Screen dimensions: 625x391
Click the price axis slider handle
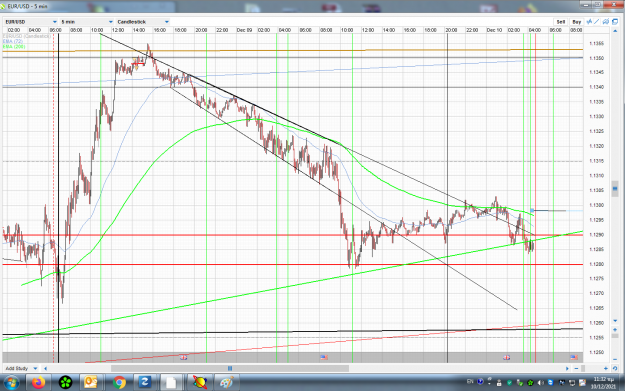coord(615,189)
